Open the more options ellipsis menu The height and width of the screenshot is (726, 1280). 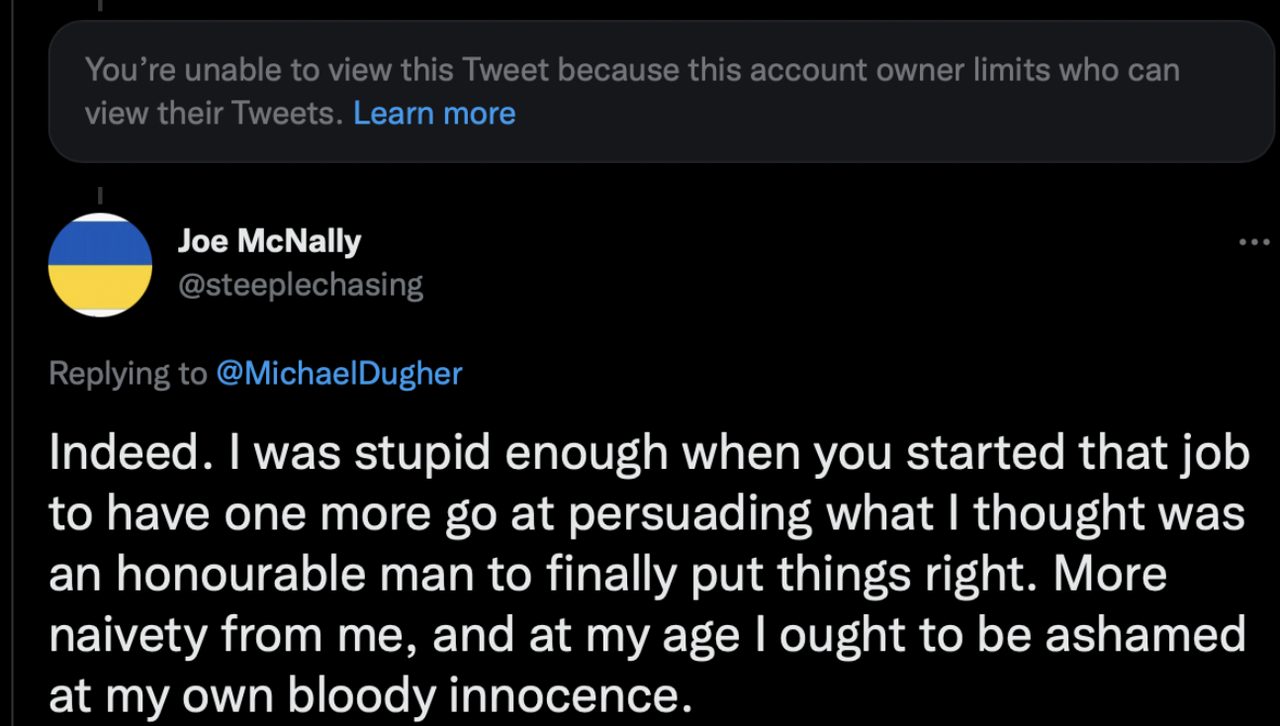point(1254,242)
